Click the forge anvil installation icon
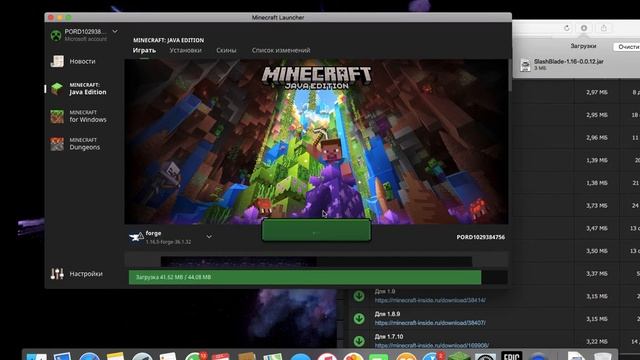The image size is (640, 360). coord(136,237)
